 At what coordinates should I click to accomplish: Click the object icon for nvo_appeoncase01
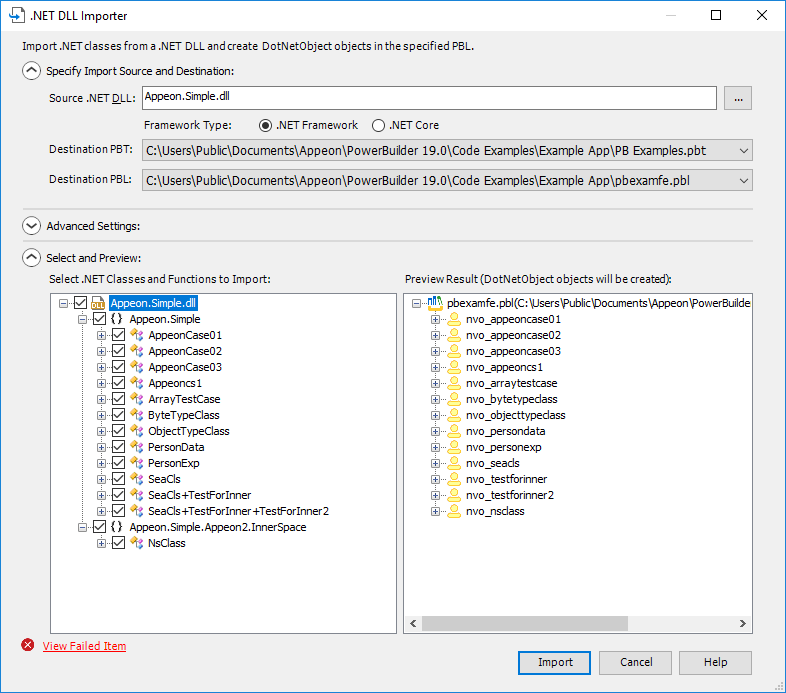pyautogui.click(x=454, y=319)
